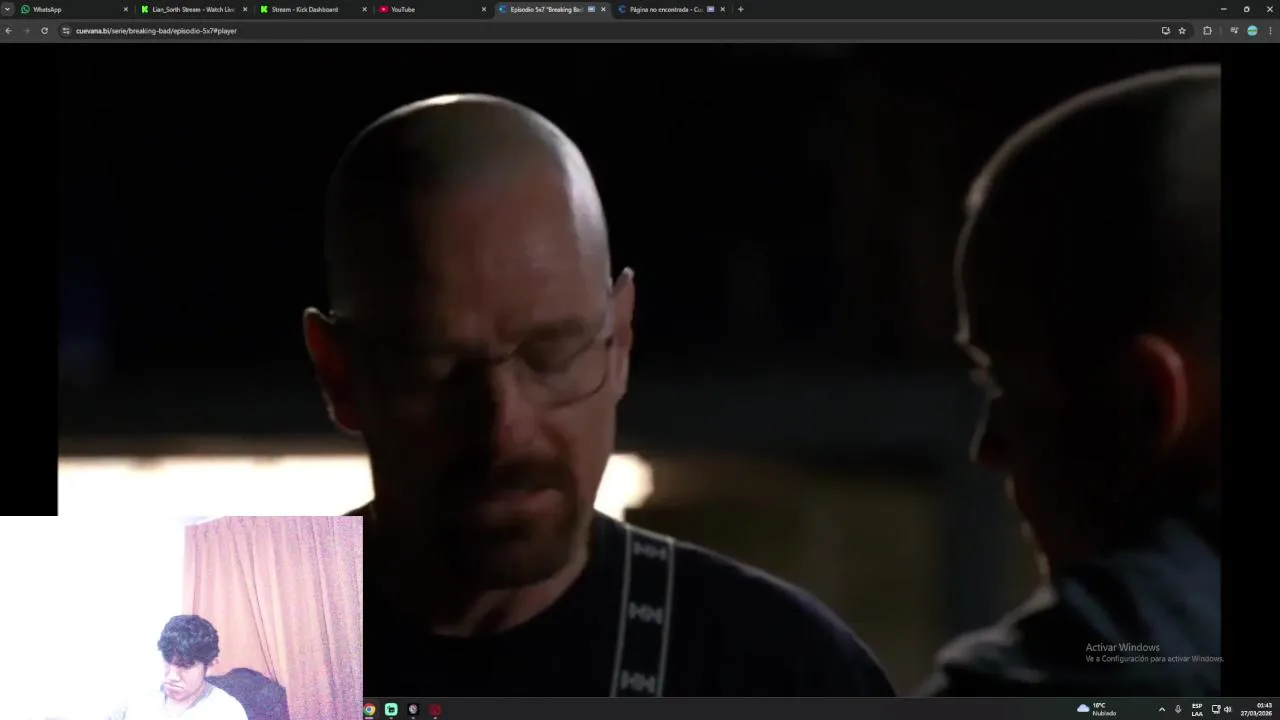This screenshot has width=1280, height=720.
Task: Open network settings from tray
Action: click(x=1216, y=709)
